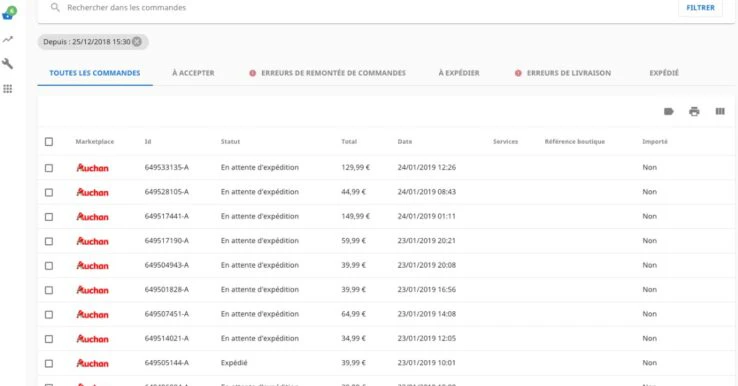
Task: Click the Filtrer button
Action: point(700,8)
